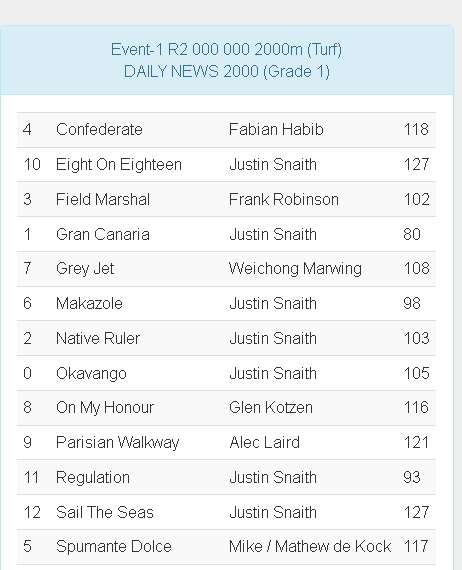Click the Makazole horse name

pos(89,304)
